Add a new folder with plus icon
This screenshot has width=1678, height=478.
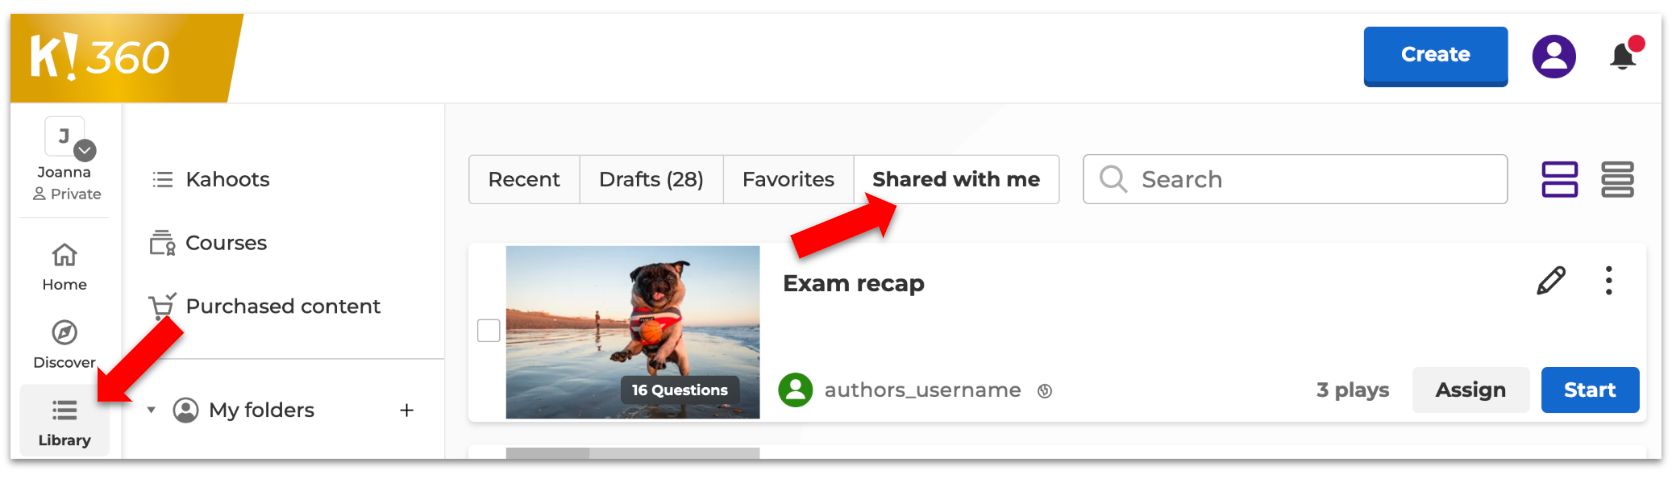tap(407, 410)
